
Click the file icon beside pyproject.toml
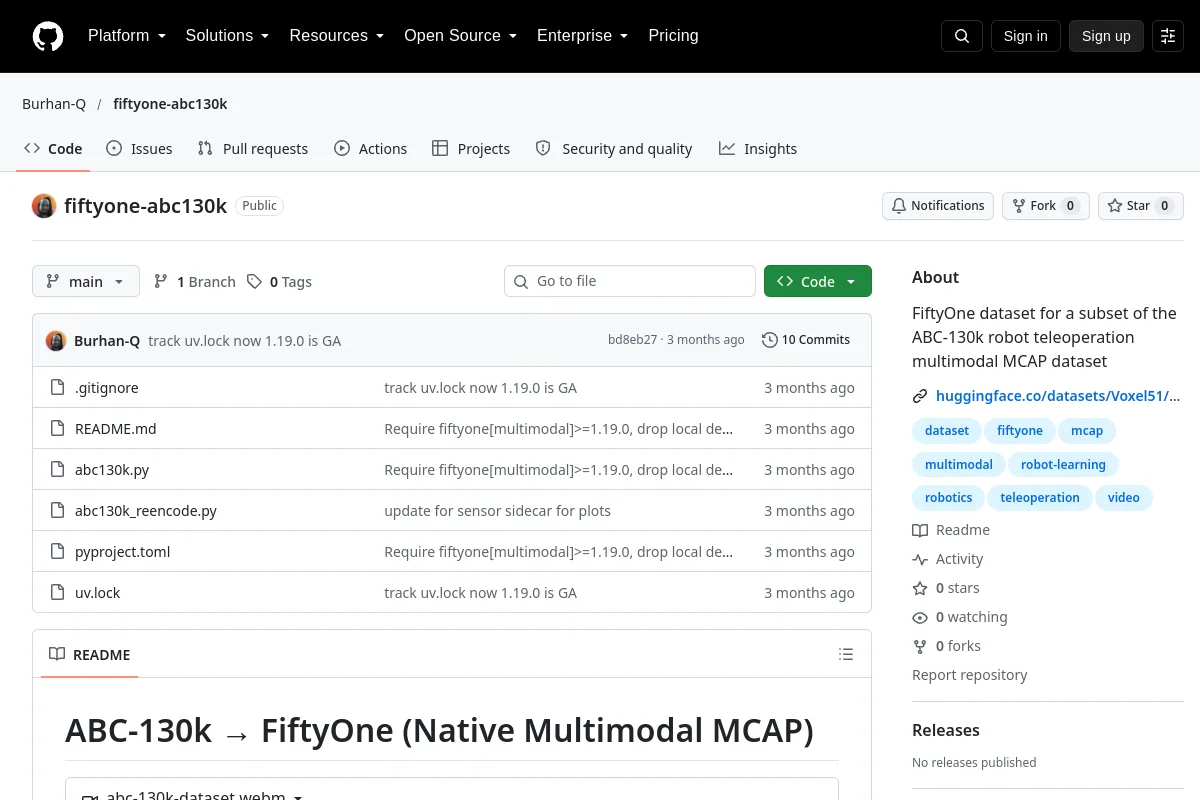[57, 552]
